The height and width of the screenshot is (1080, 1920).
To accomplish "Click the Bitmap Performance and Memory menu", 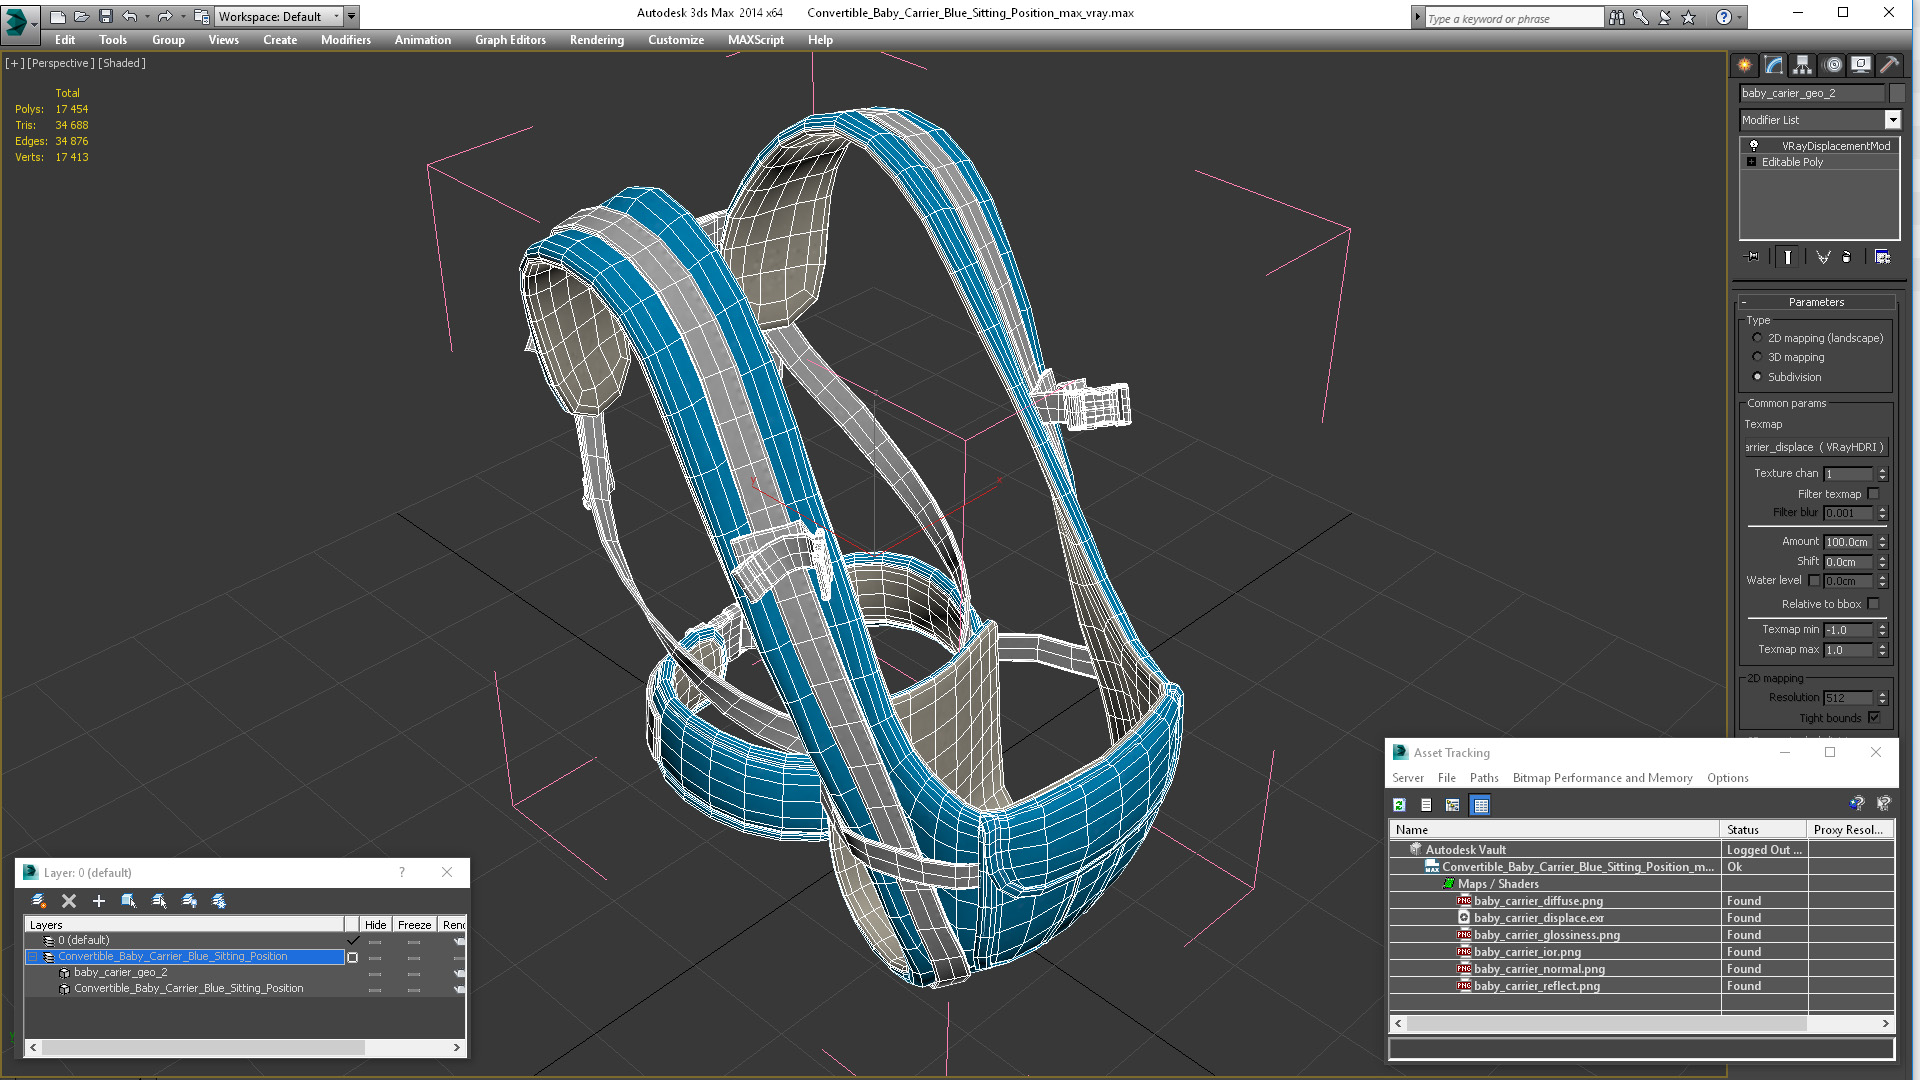I will 1602,778.
